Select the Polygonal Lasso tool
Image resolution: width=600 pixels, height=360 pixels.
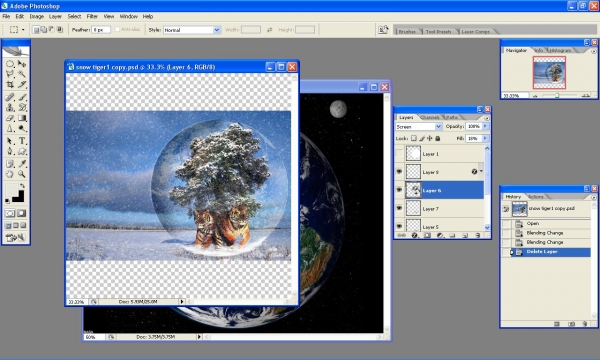pyautogui.click(x=10, y=74)
